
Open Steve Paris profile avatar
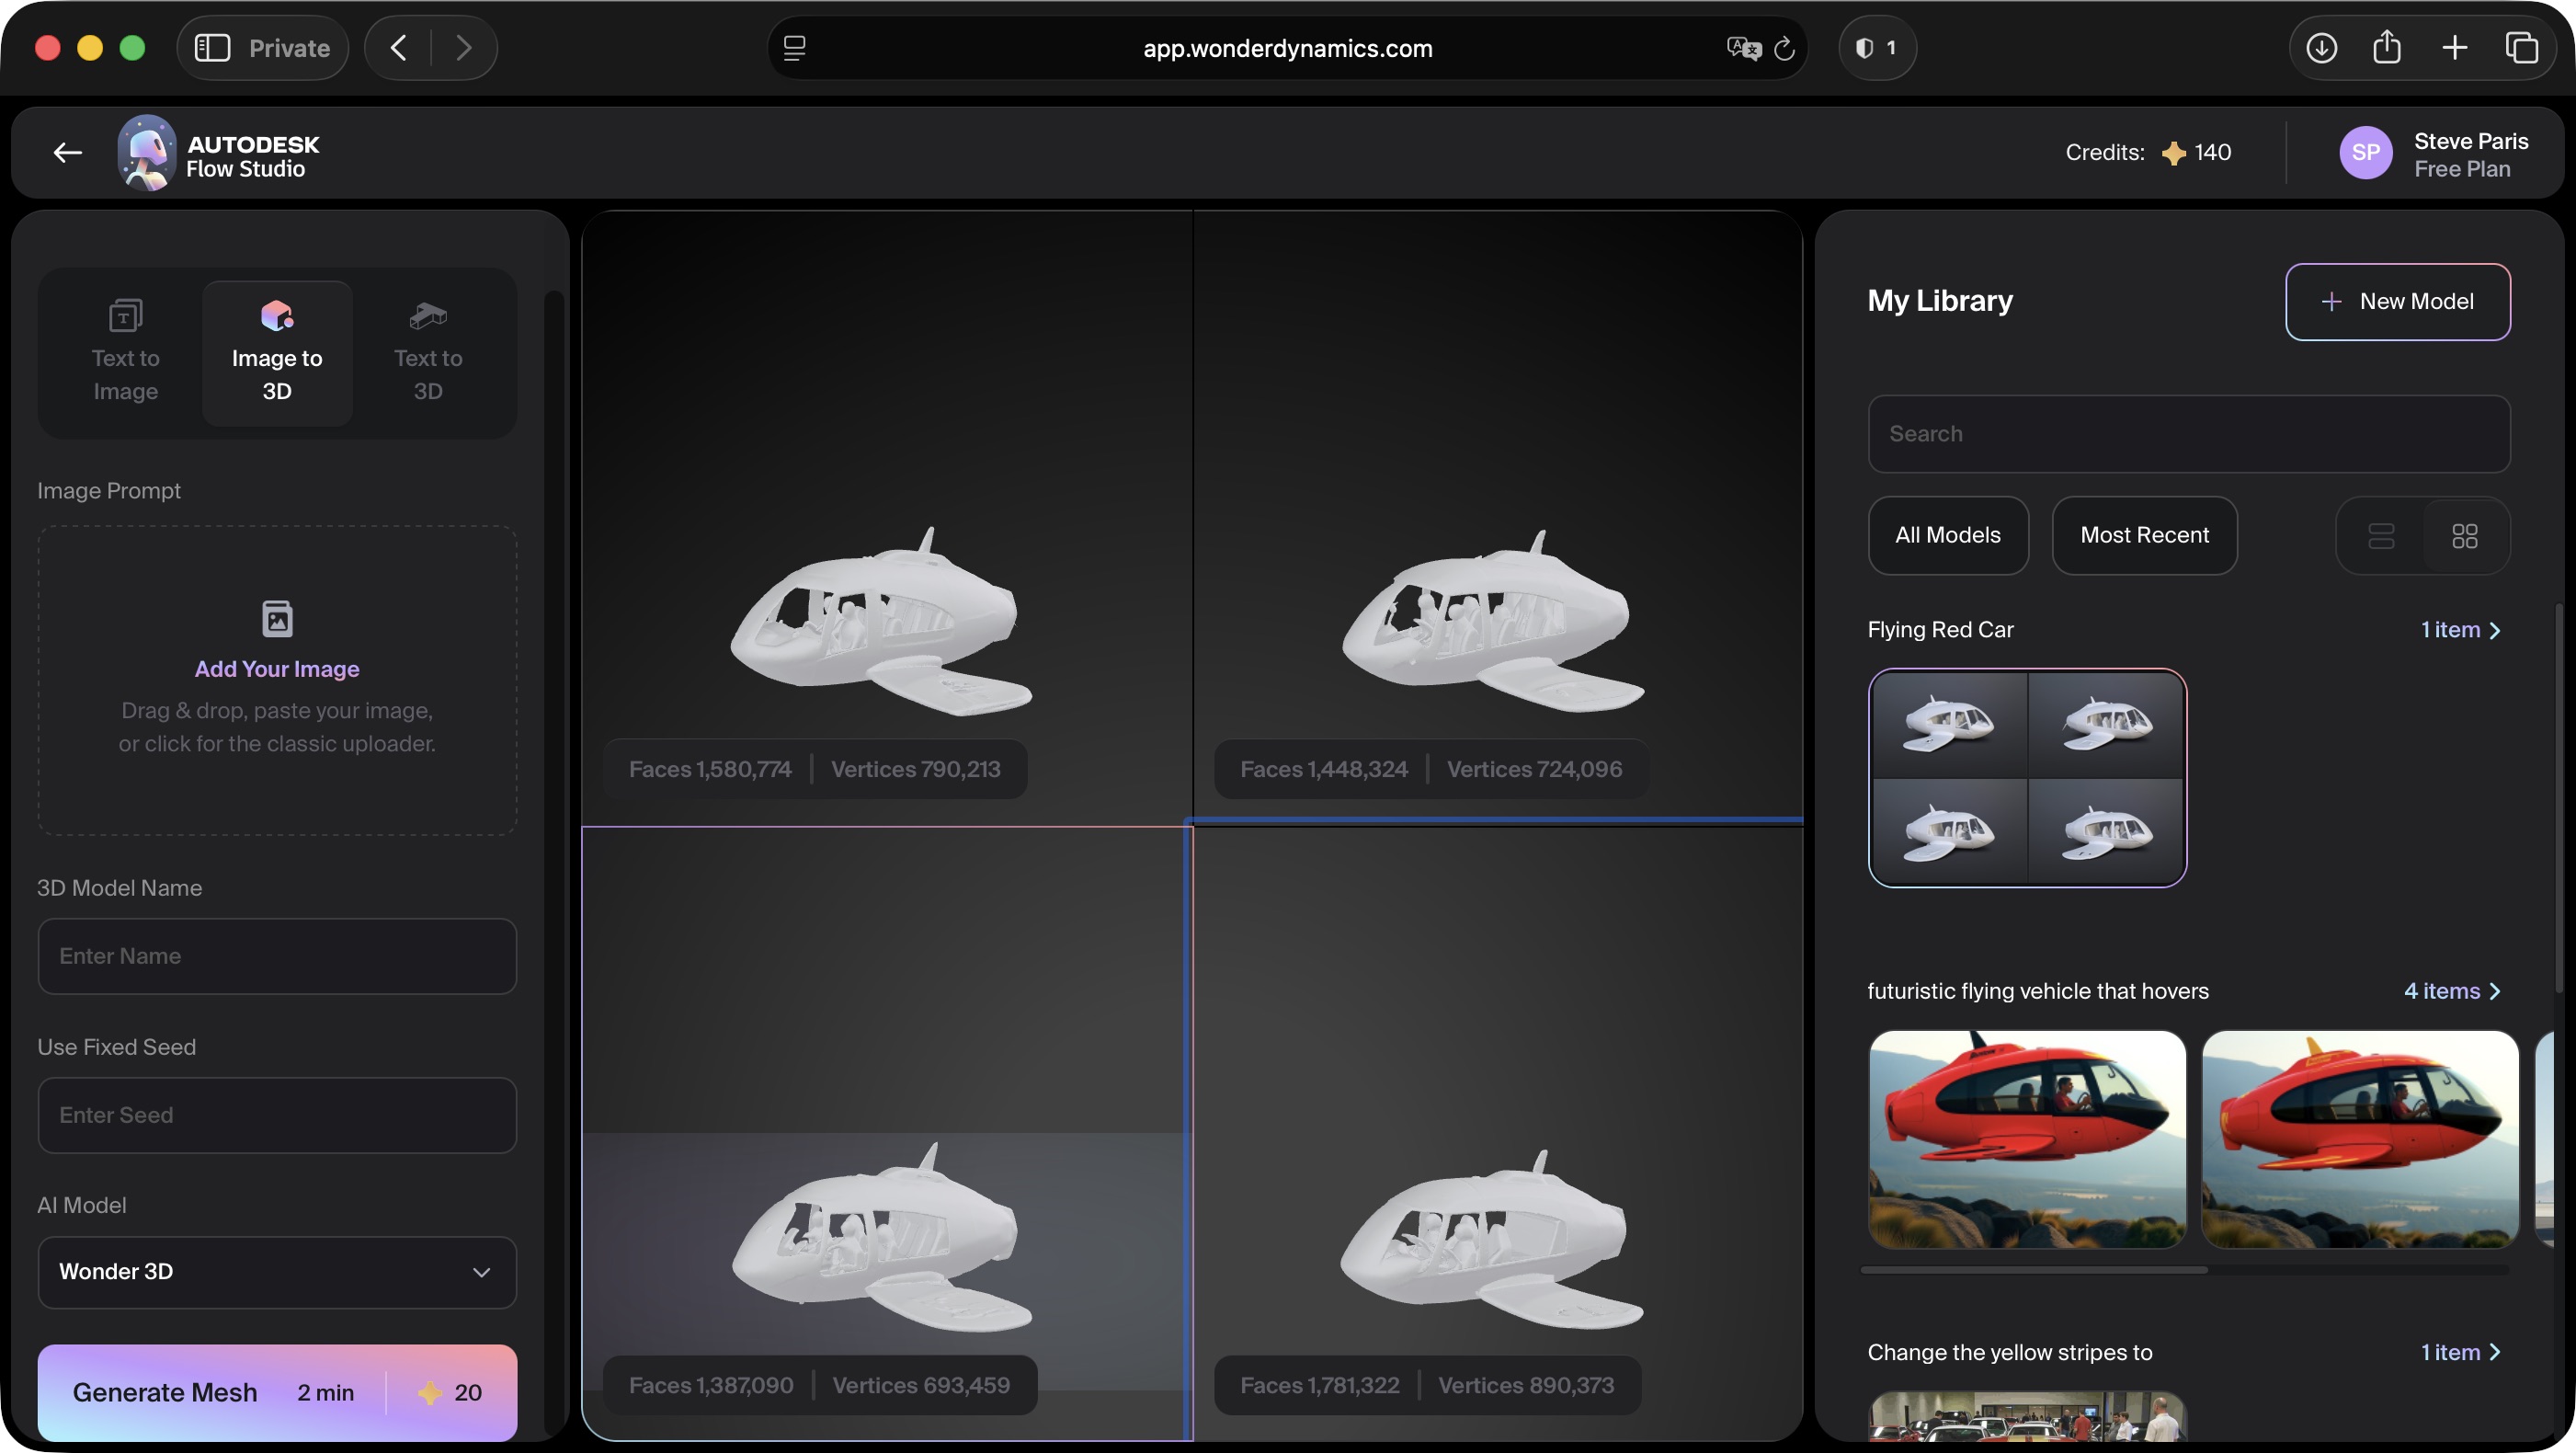pos(2366,152)
